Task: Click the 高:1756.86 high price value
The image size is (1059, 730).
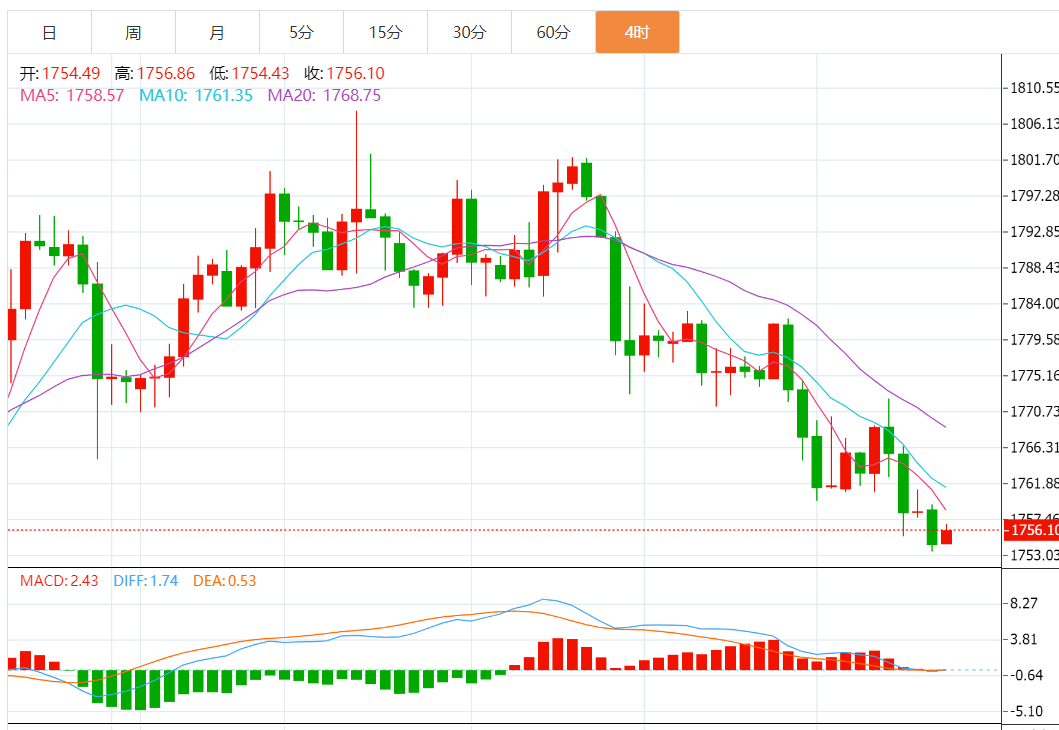Action: click(x=155, y=73)
